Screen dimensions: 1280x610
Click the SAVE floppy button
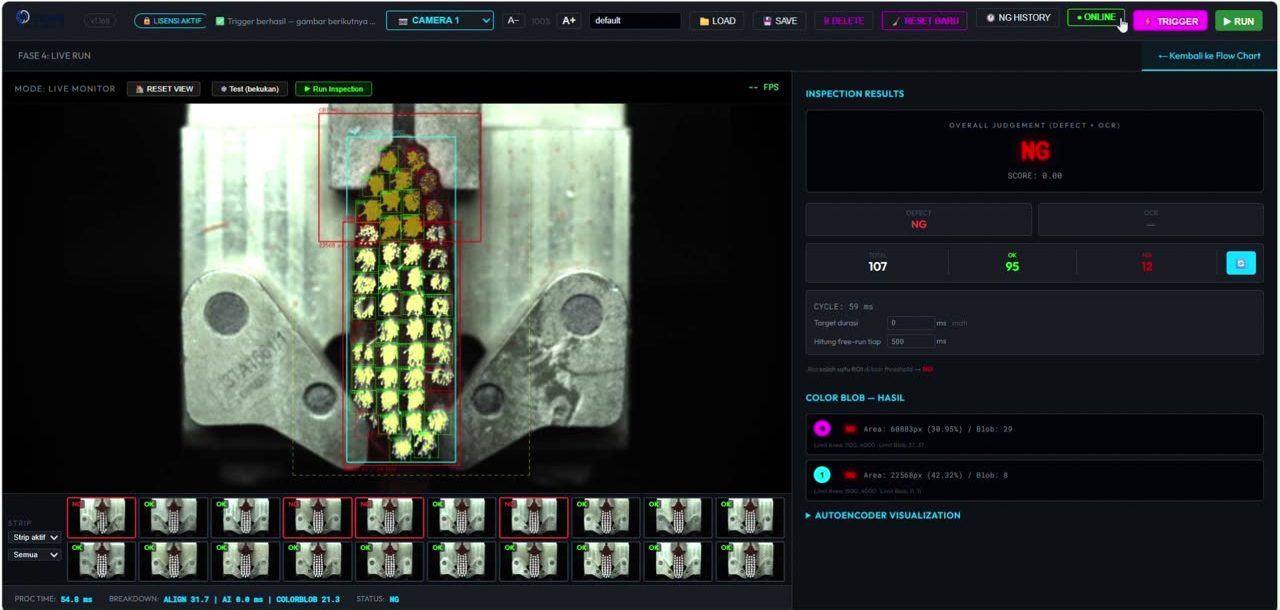[x=779, y=20]
